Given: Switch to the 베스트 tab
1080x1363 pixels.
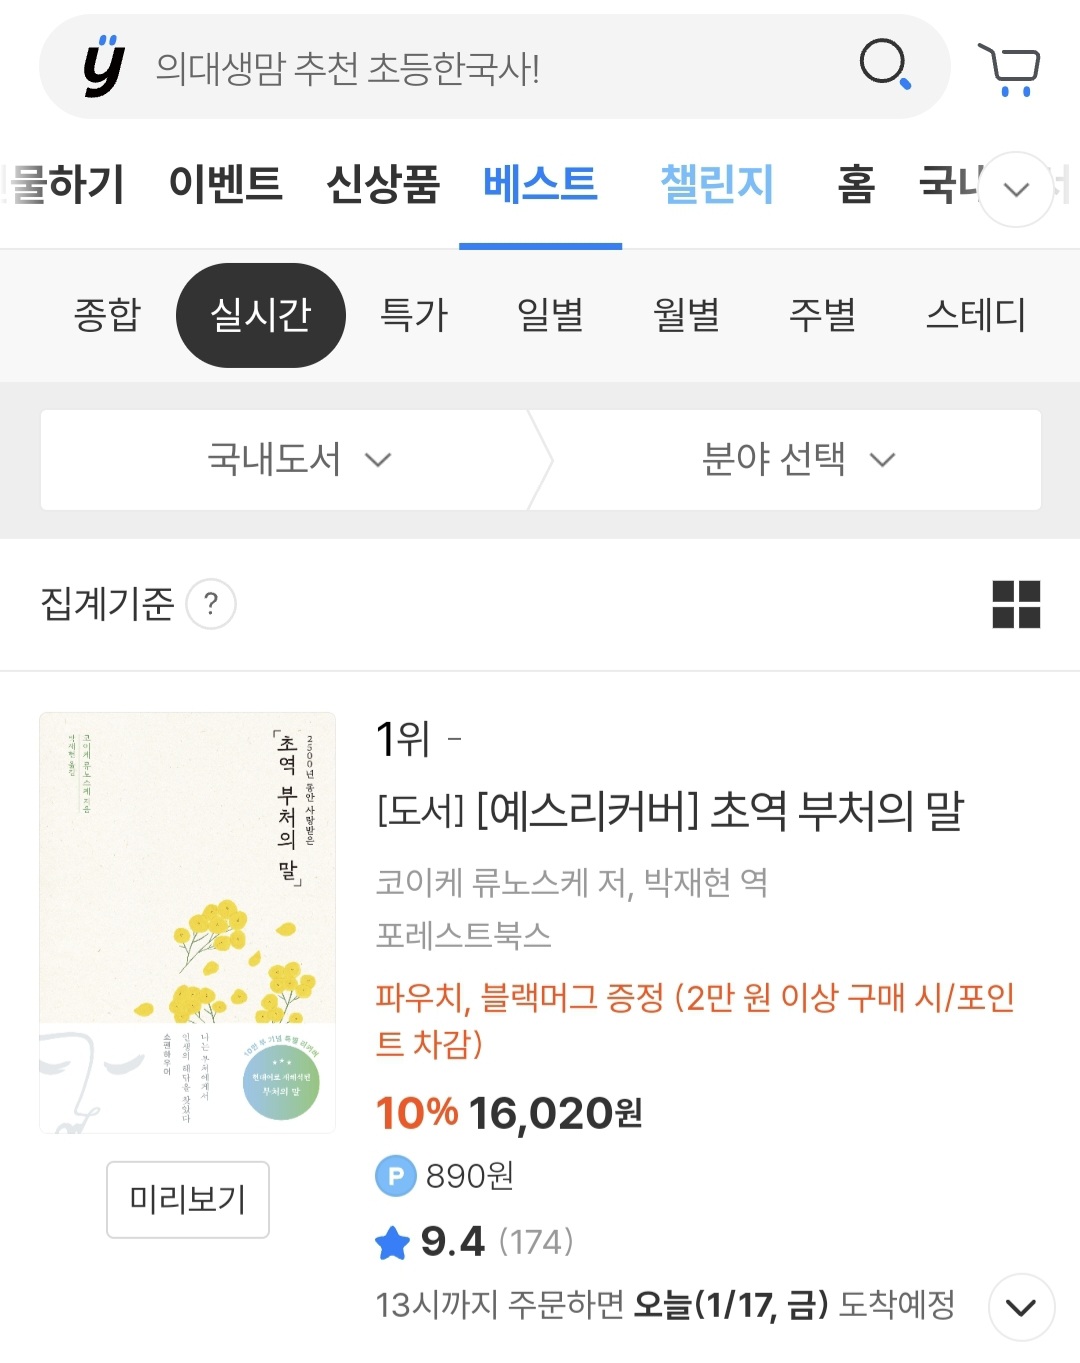Looking at the screenshot, I should click(540, 185).
